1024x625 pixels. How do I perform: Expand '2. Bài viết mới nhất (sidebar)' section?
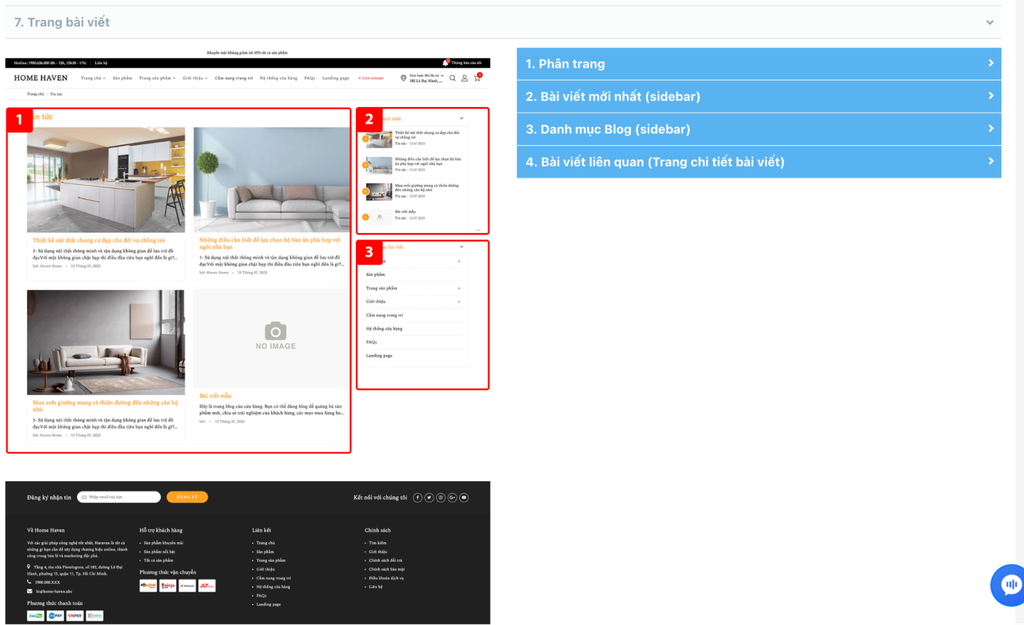[x=758, y=96]
